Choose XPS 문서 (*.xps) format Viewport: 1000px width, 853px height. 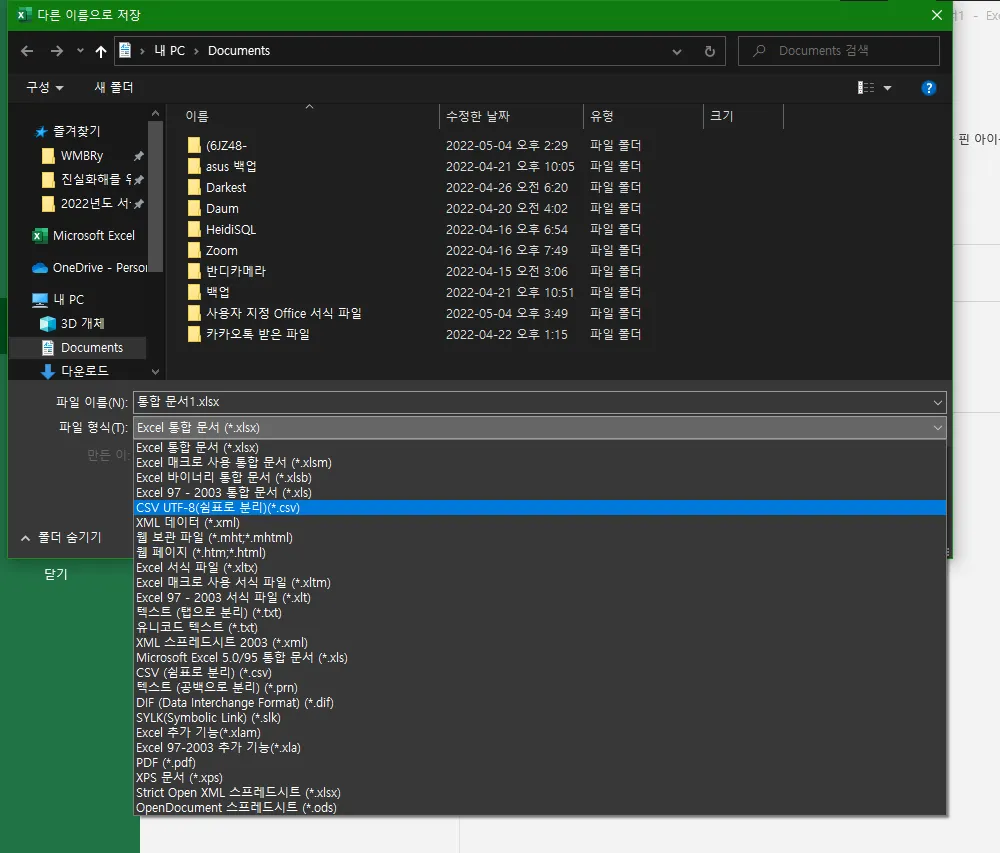[x=540, y=778]
